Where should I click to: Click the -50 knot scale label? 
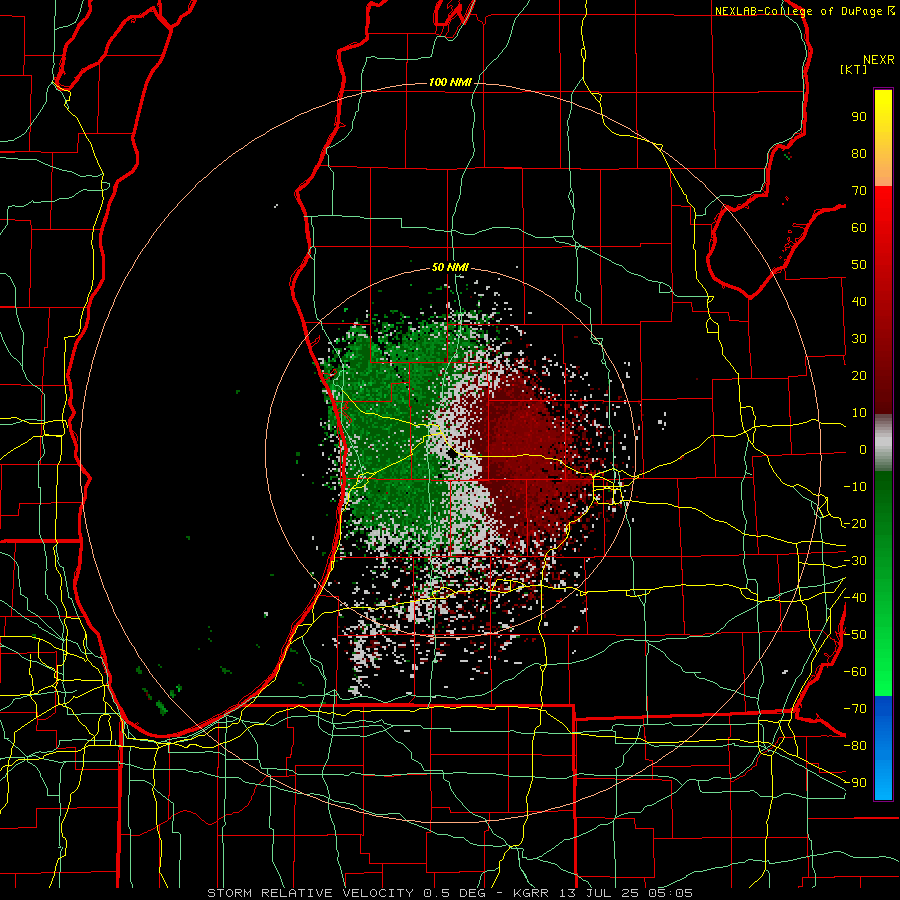click(x=855, y=635)
